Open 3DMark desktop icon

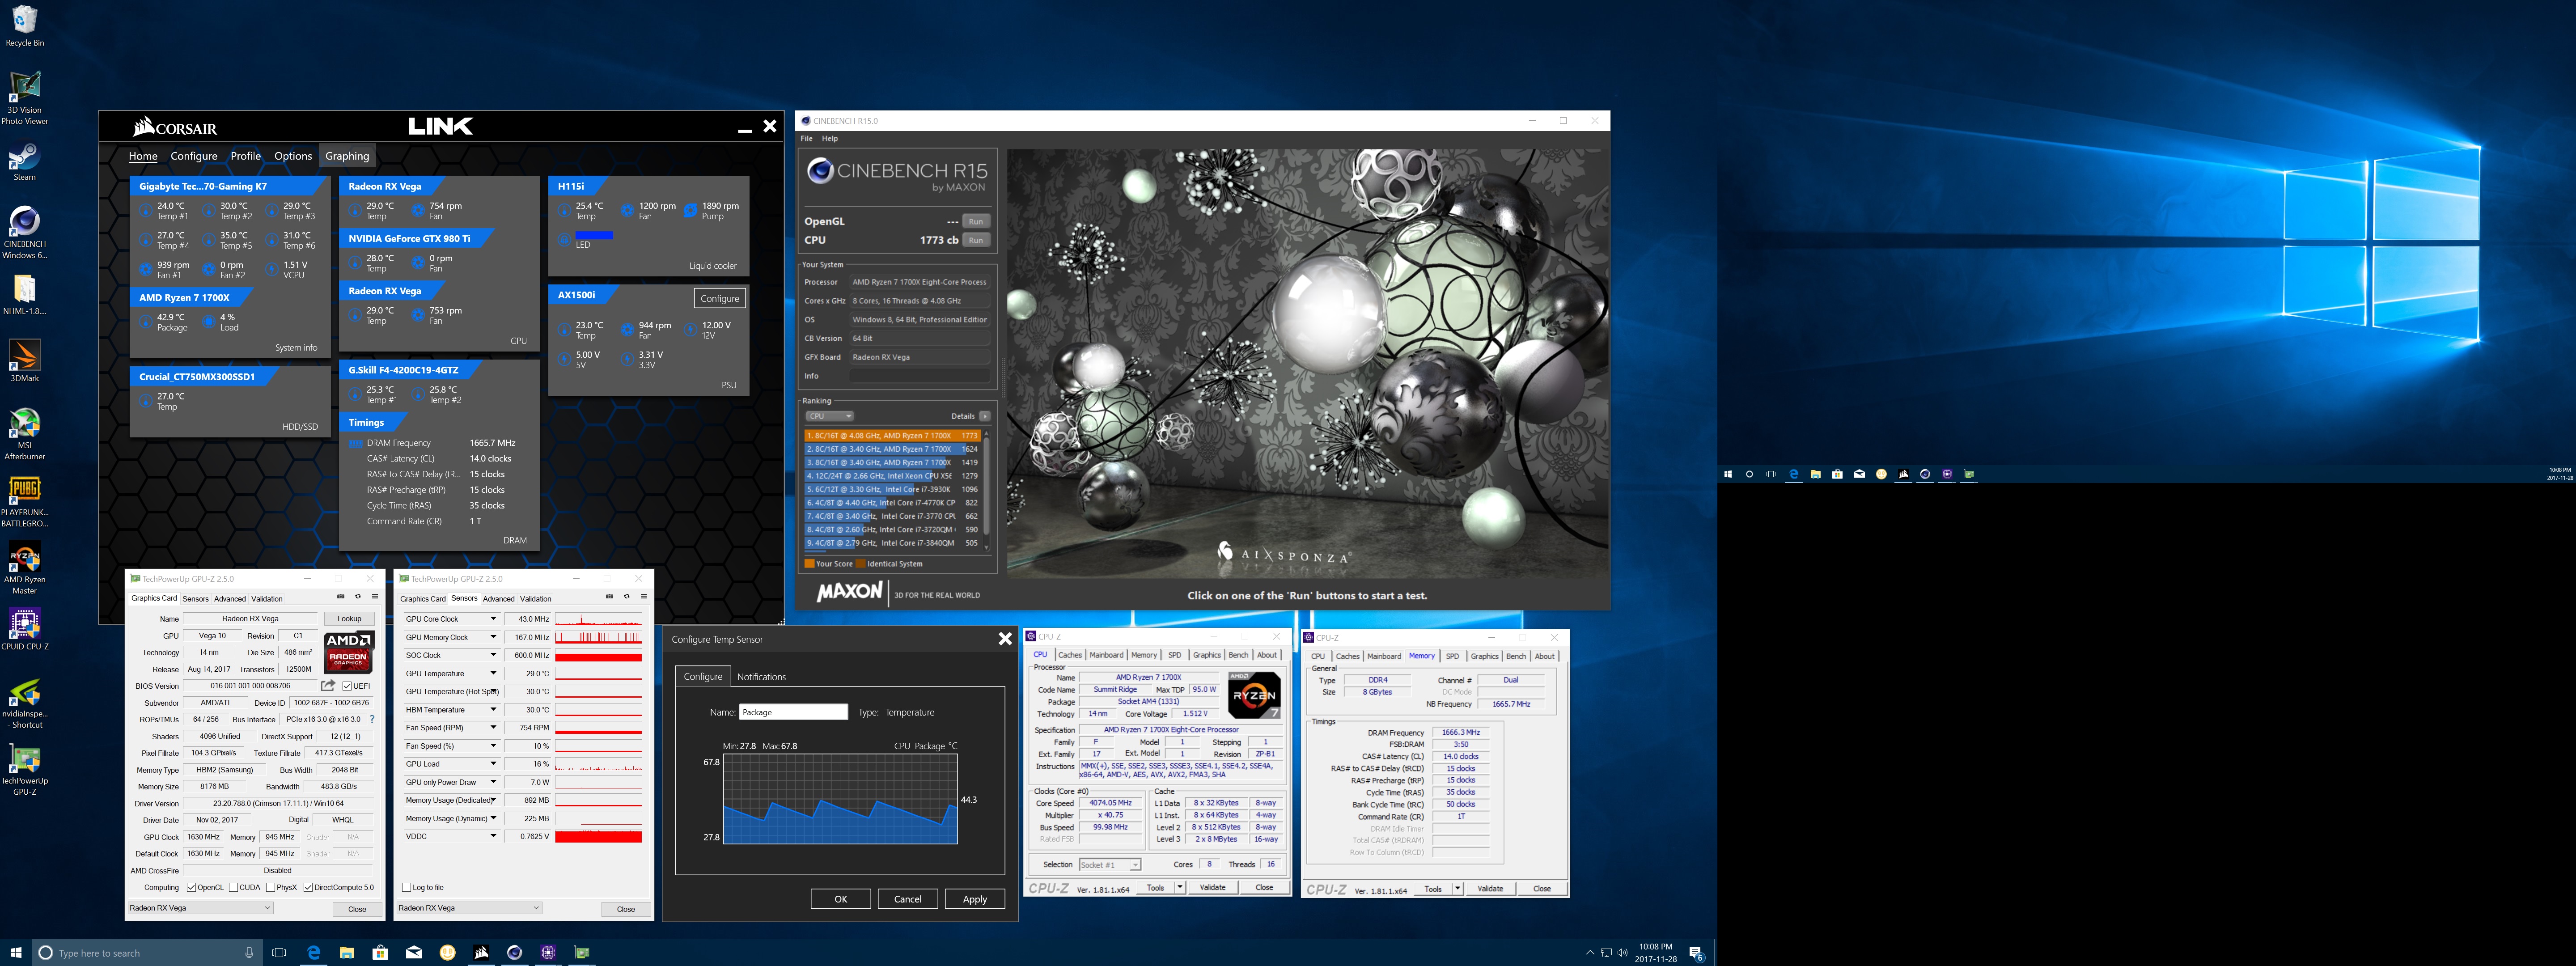pos(24,362)
